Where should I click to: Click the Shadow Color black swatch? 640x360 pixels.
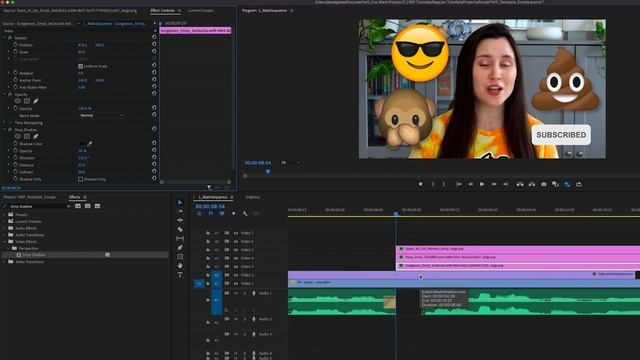pyautogui.click(x=82, y=144)
